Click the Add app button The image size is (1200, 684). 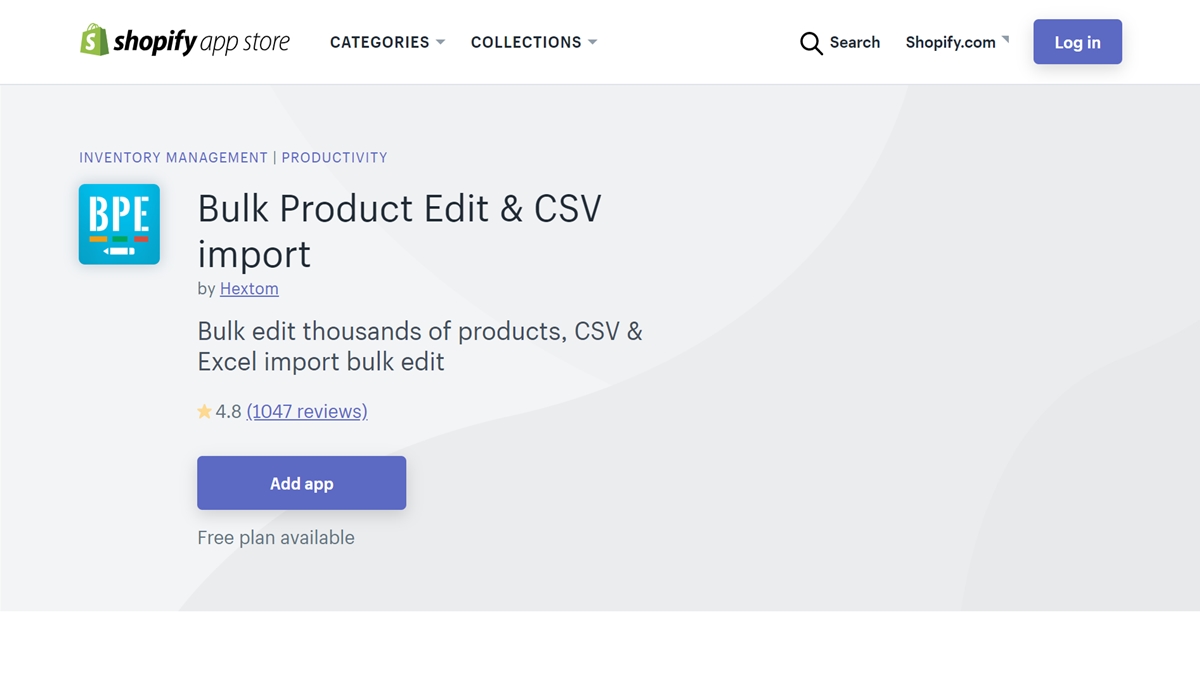301,483
